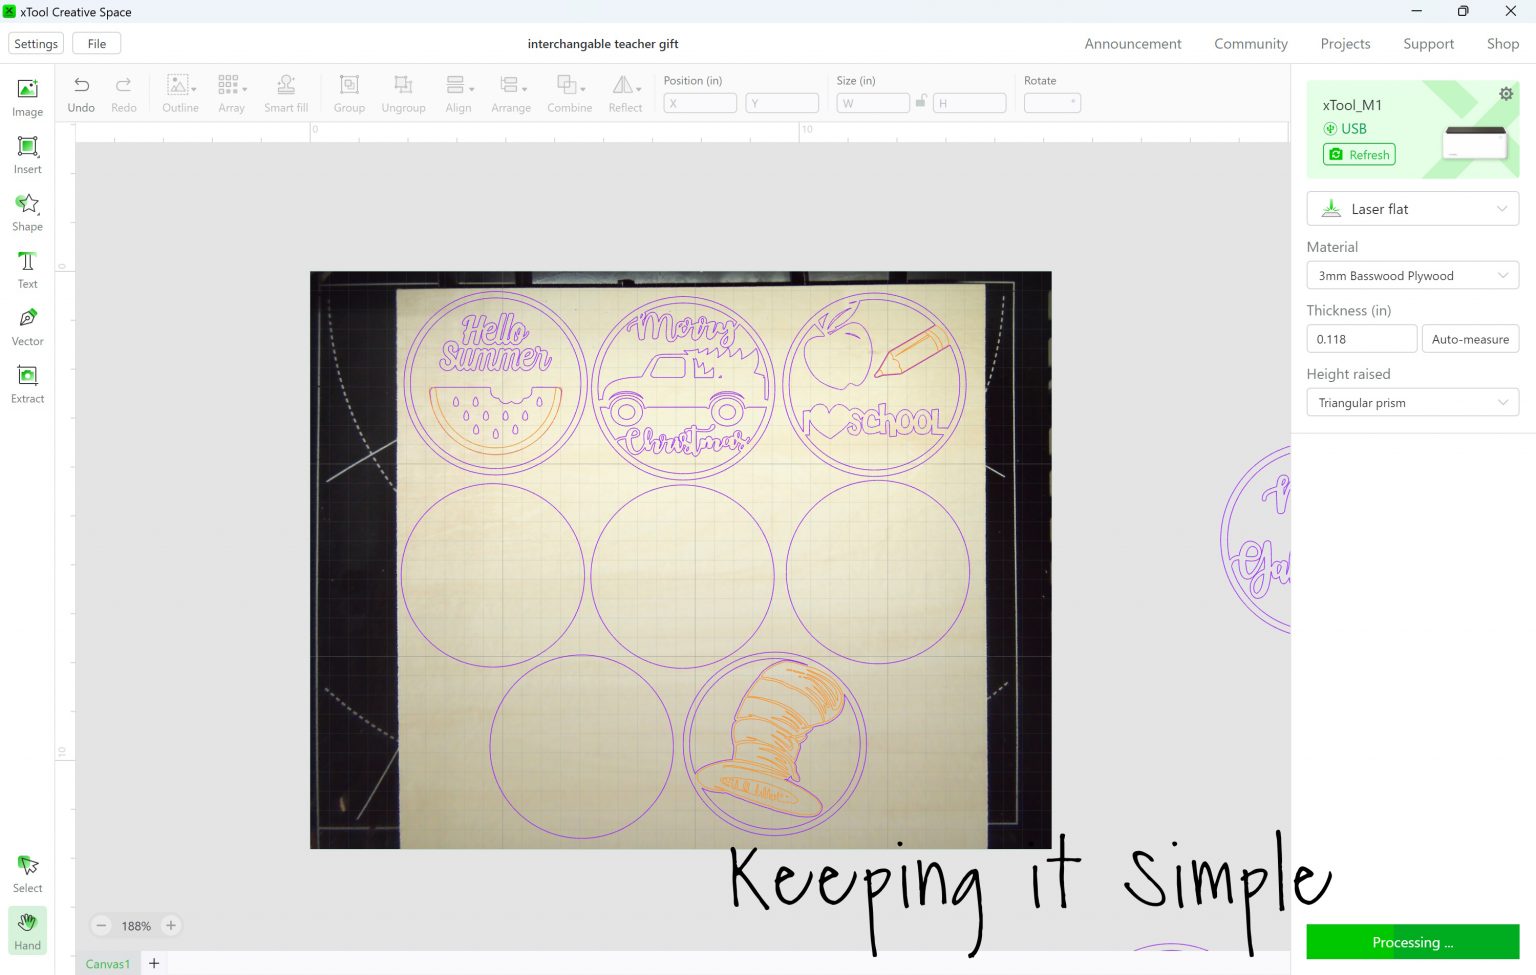Switch to the Hand tool
This screenshot has height=975, width=1536.
pyautogui.click(x=27, y=930)
